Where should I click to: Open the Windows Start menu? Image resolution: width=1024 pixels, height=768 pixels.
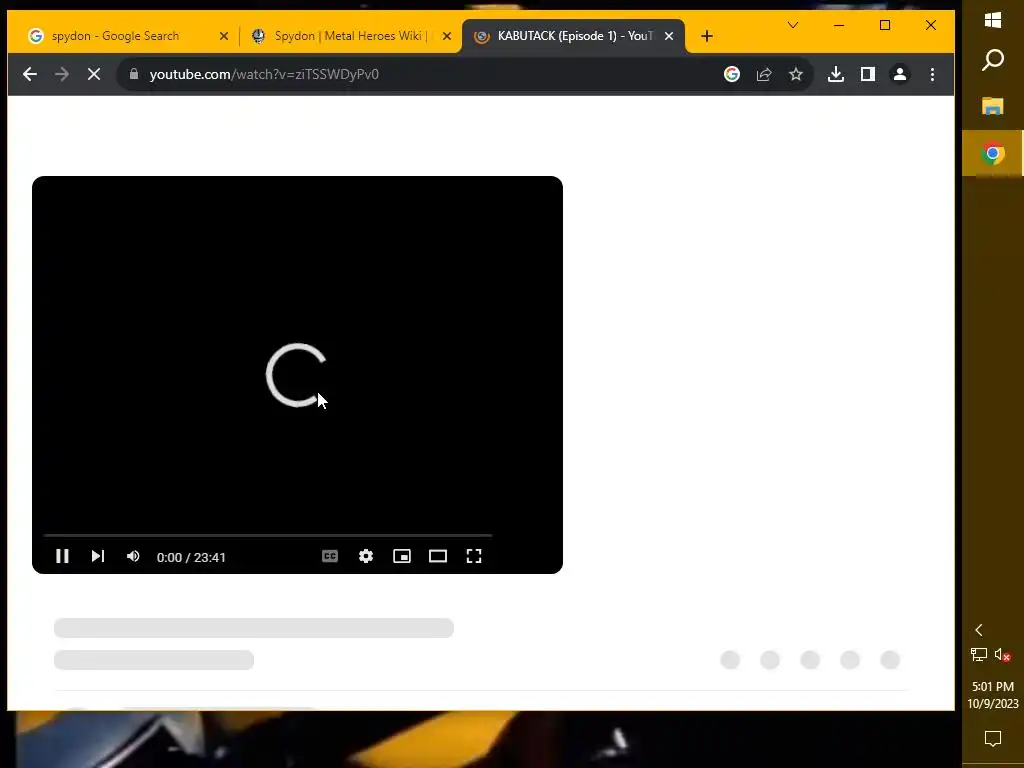pos(993,20)
